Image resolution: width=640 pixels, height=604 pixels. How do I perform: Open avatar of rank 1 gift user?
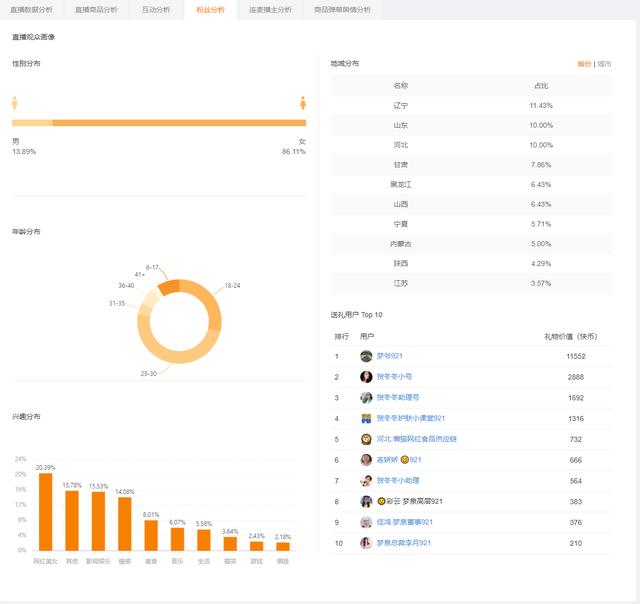click(x=366, y=356)
